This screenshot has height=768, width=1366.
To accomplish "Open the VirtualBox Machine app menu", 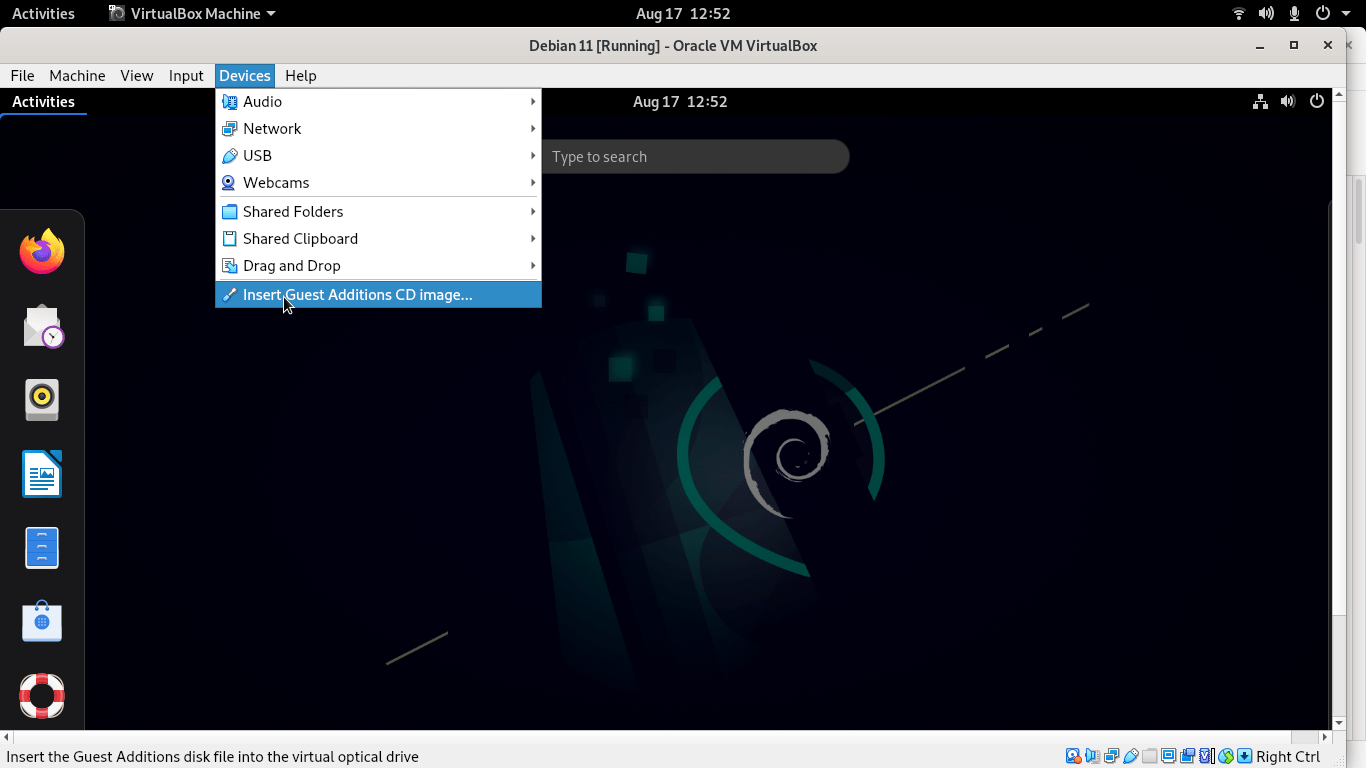I will (x=192, y=13).
